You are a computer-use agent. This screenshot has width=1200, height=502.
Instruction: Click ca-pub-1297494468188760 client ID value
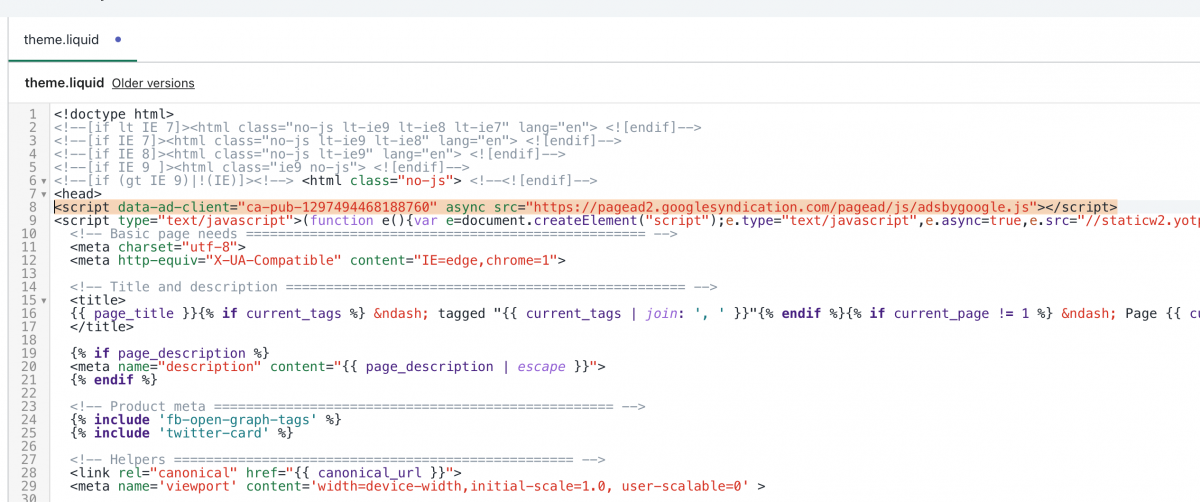(x=338, y=206)
